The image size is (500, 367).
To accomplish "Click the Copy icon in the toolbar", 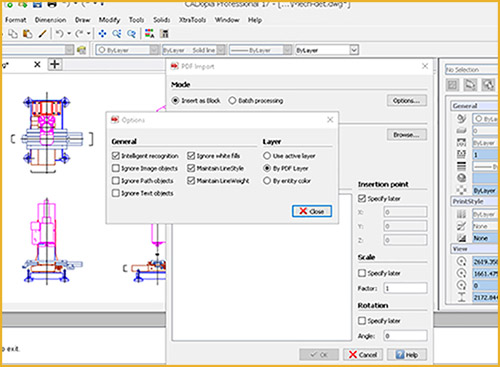I will point(13,34).
